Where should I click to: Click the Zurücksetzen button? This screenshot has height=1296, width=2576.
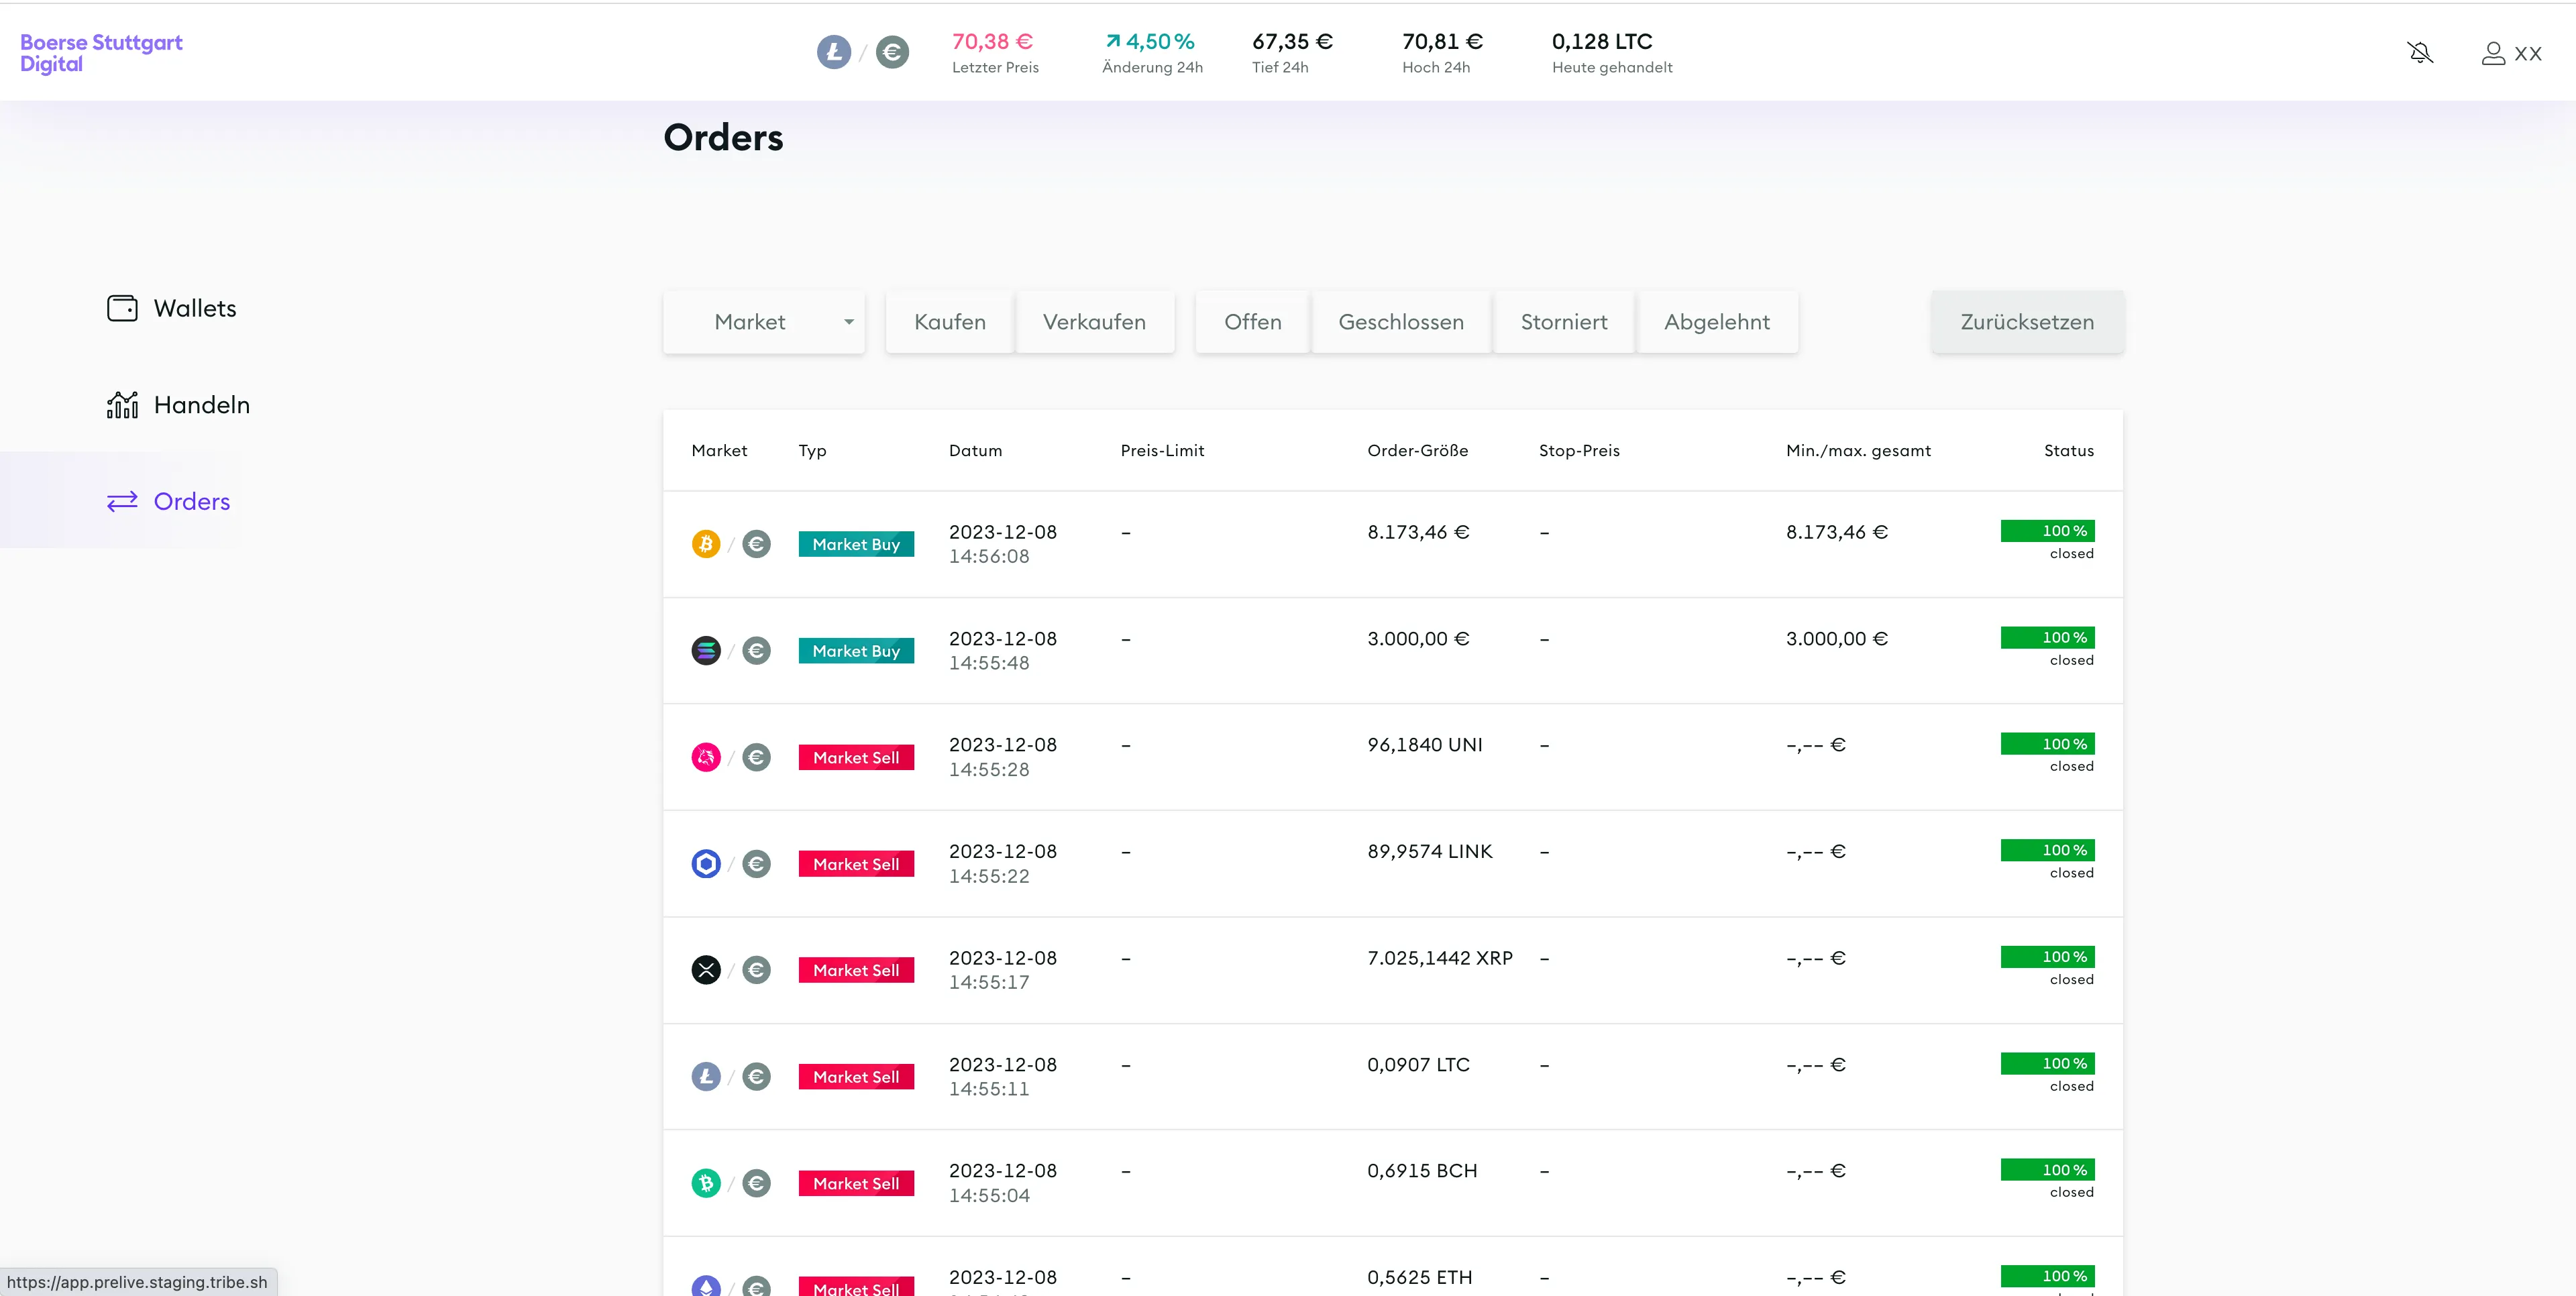pyautogui.click(x=2026, y=322)
